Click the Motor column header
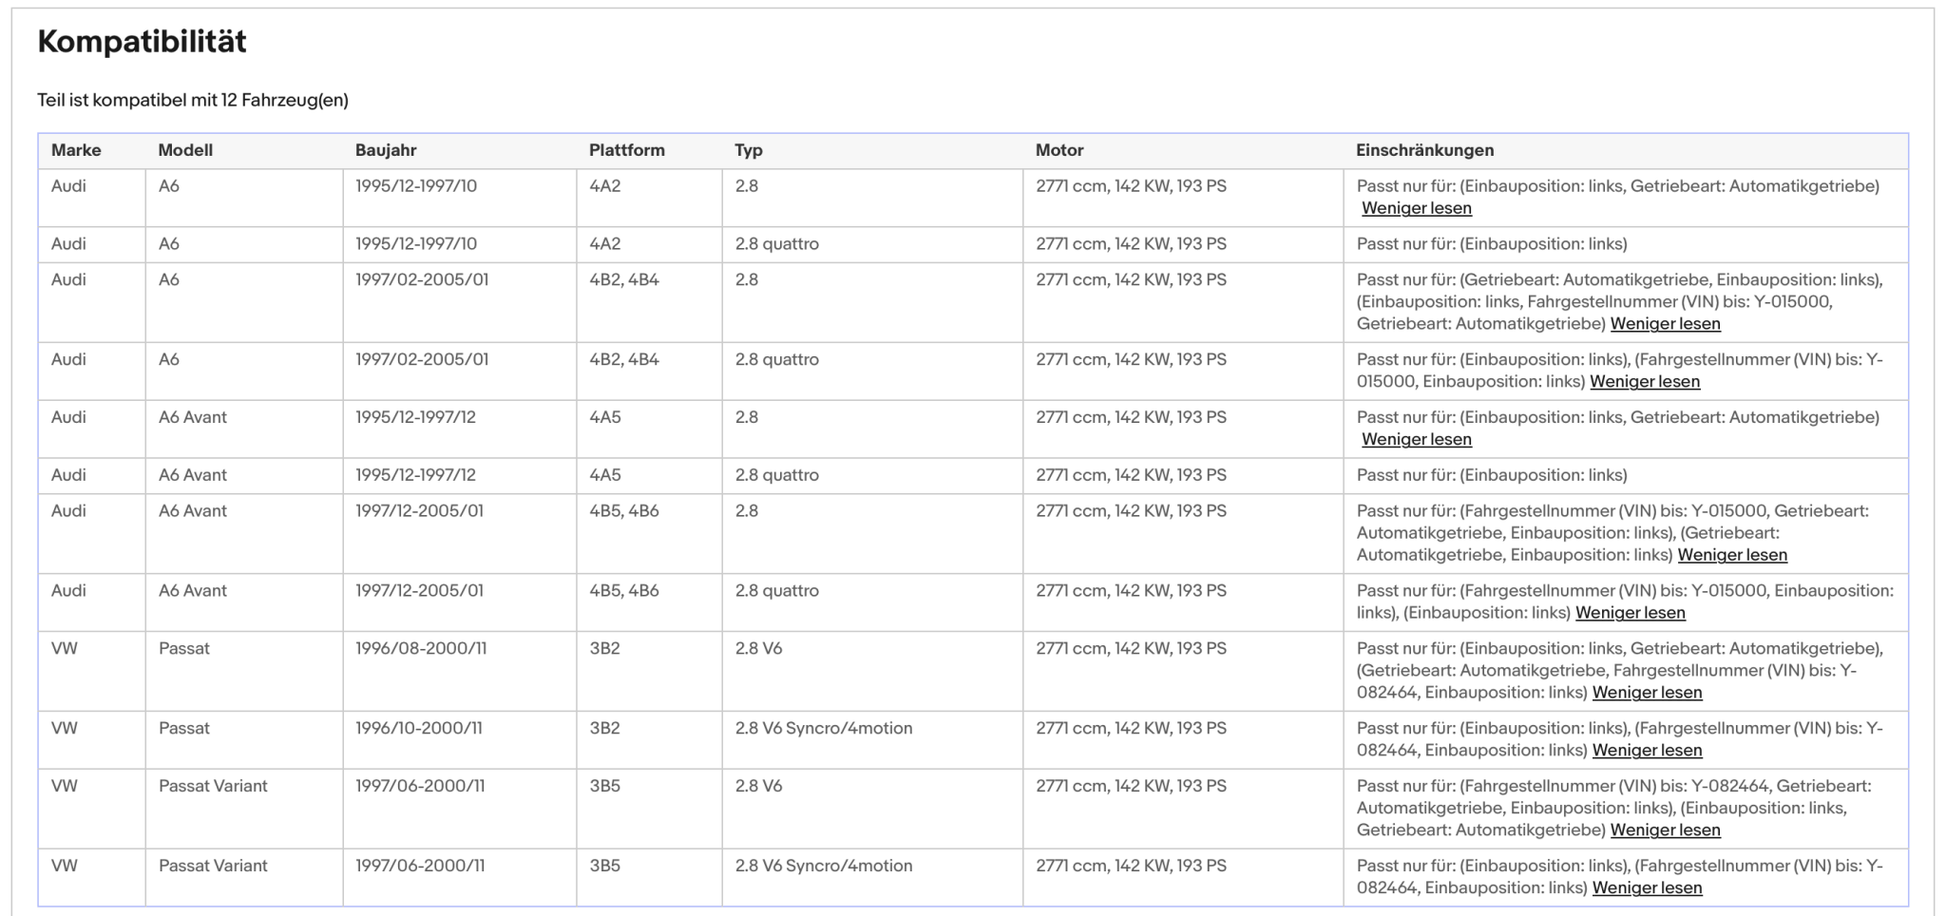The image size is (1946, 916). point(1059,150)
